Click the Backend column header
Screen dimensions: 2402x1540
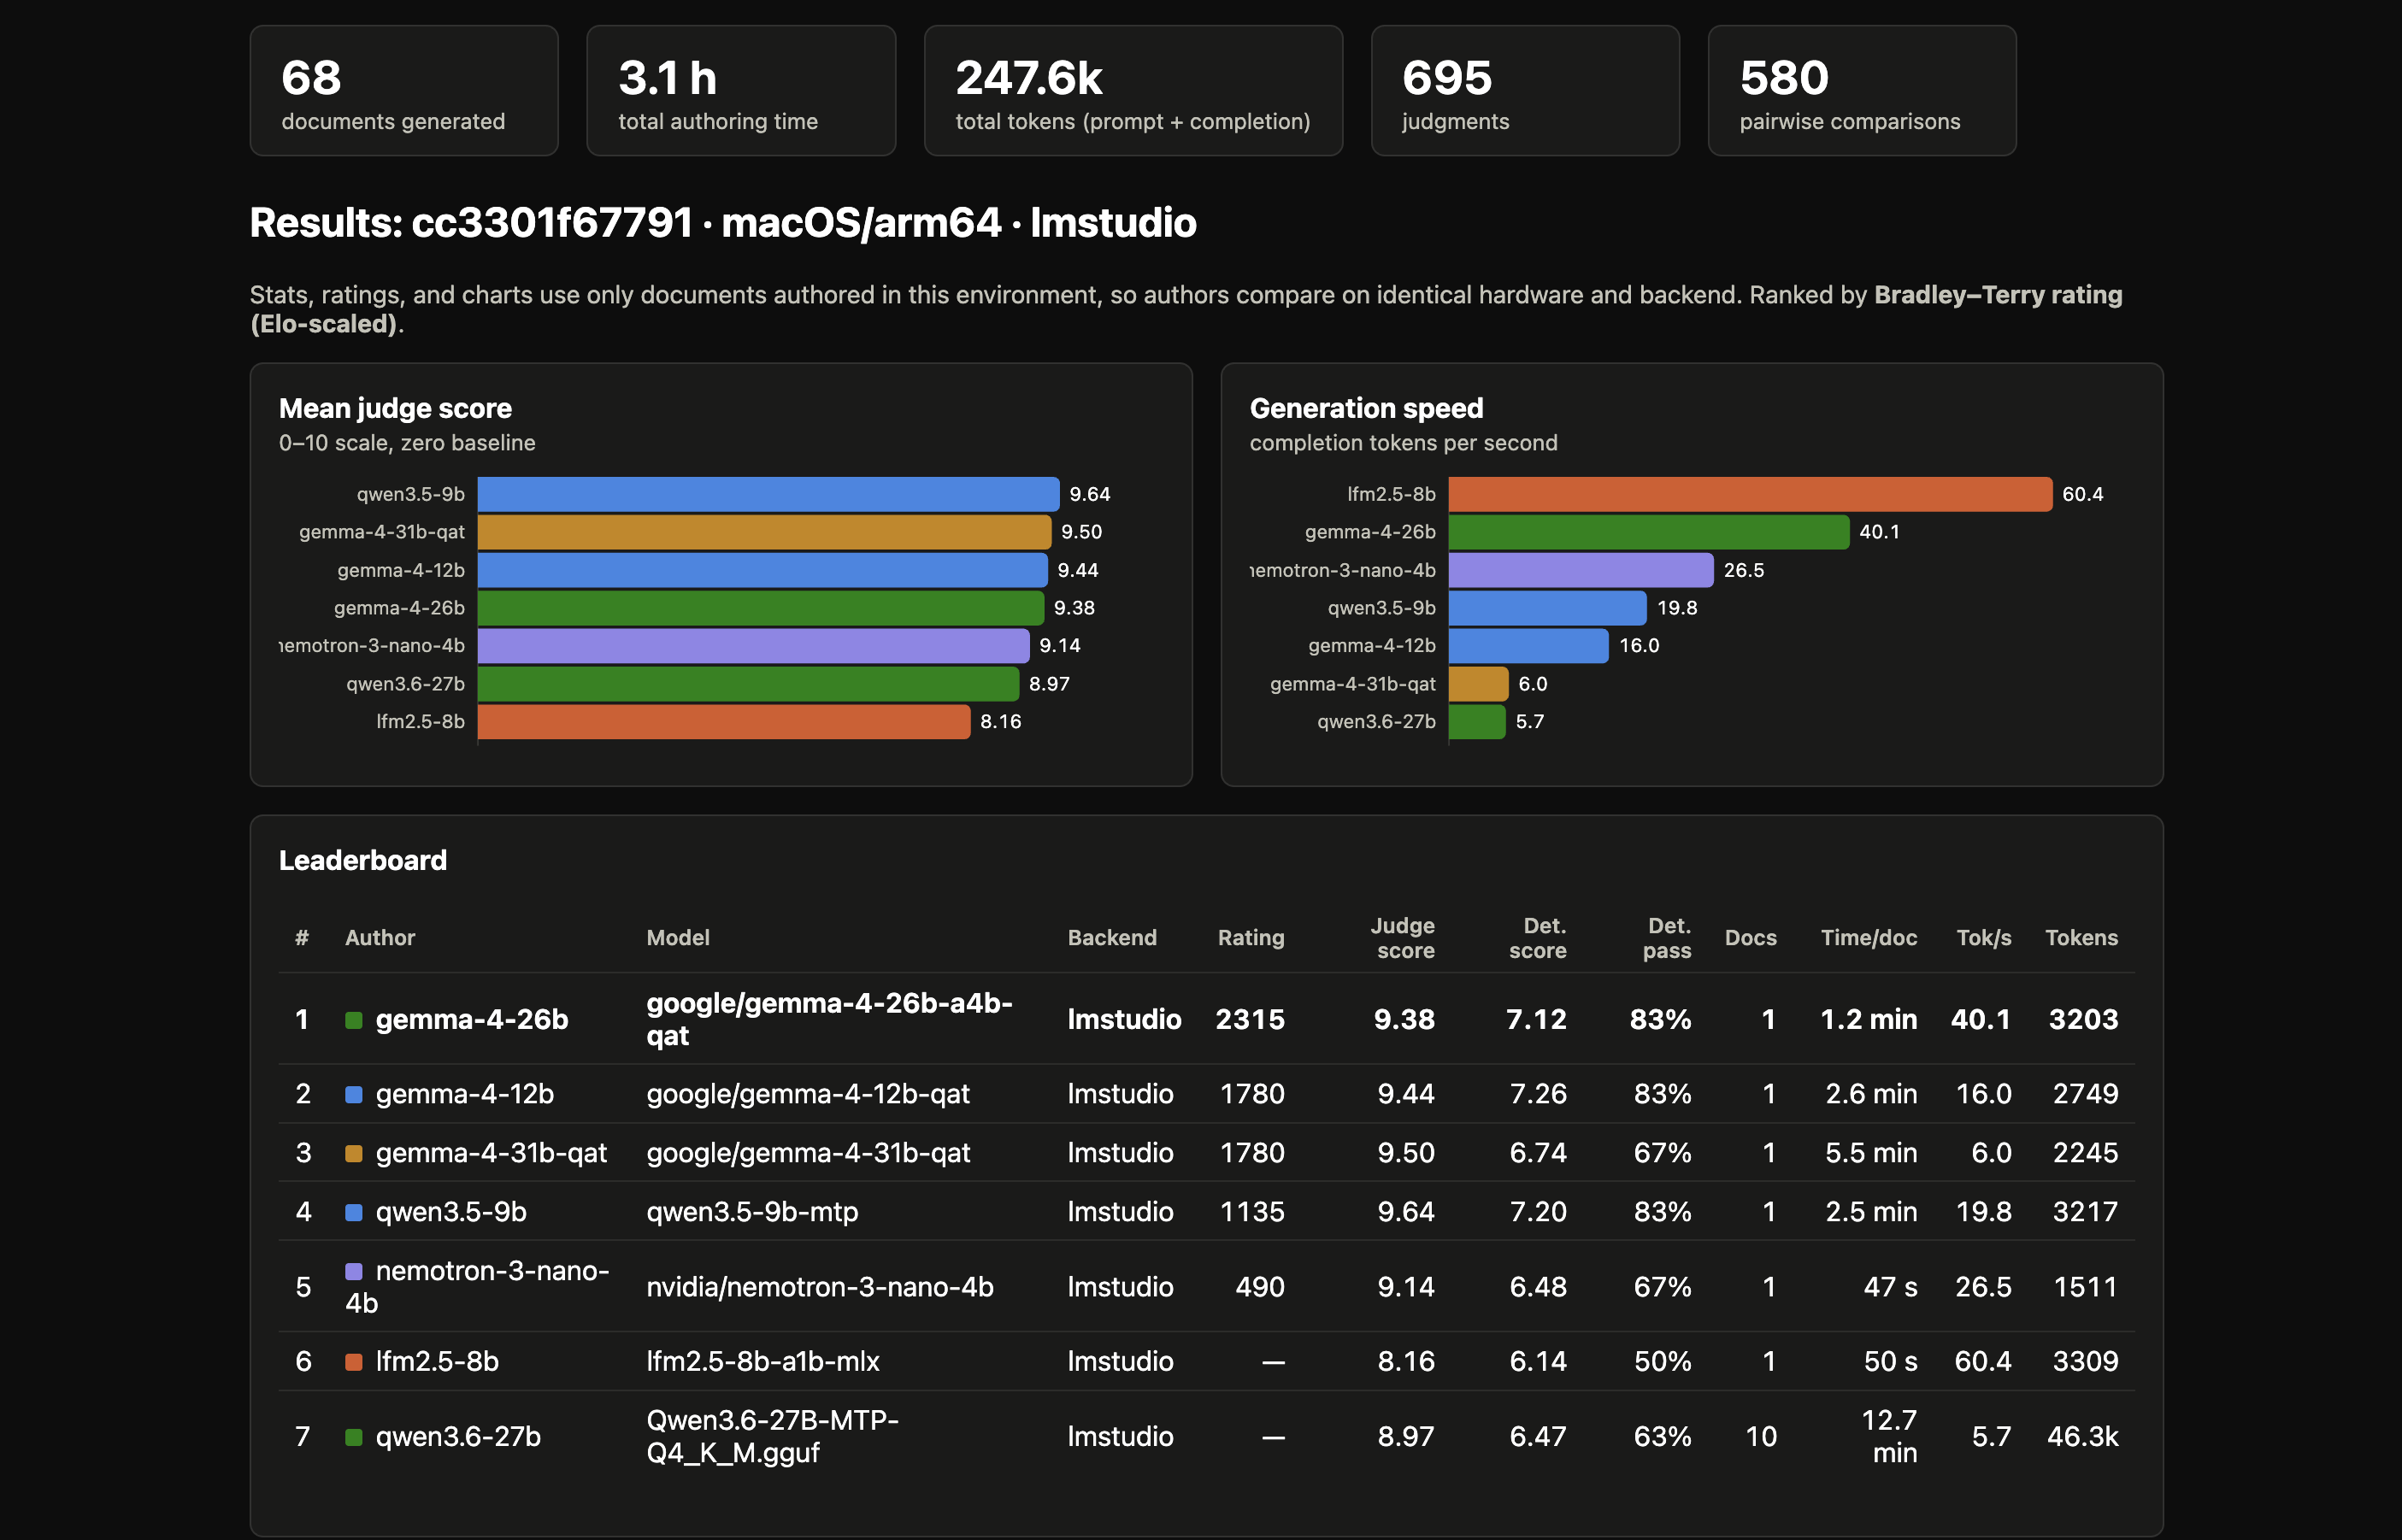pos(1112,938)
